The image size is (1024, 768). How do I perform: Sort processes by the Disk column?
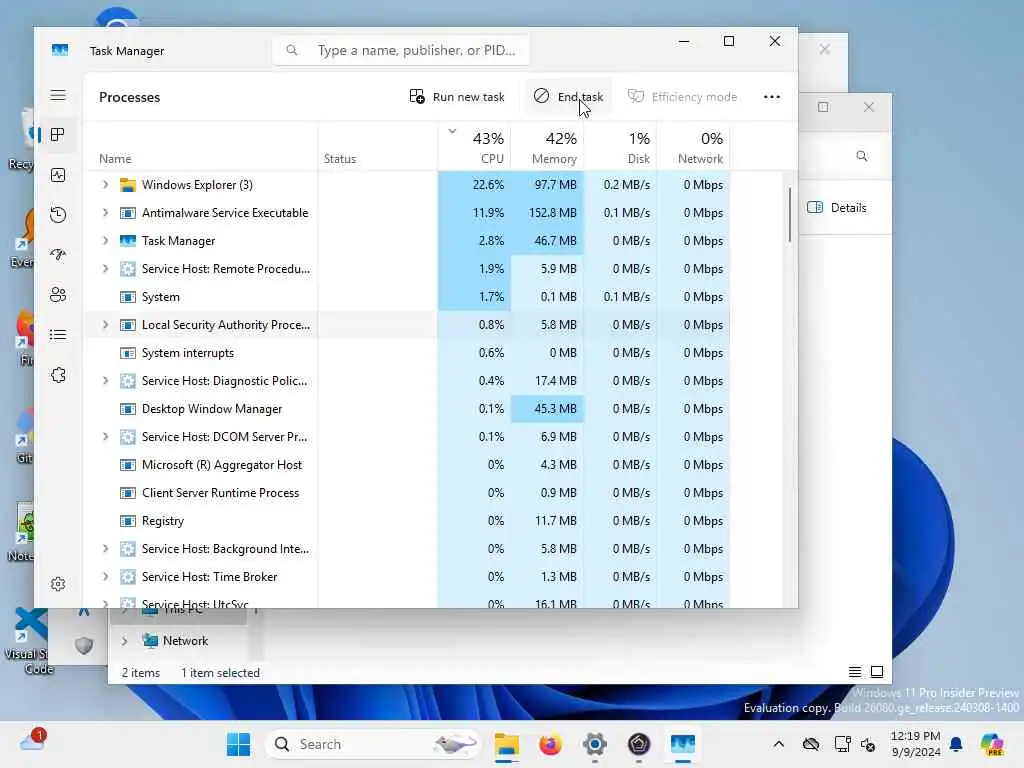tap(620, 147)
